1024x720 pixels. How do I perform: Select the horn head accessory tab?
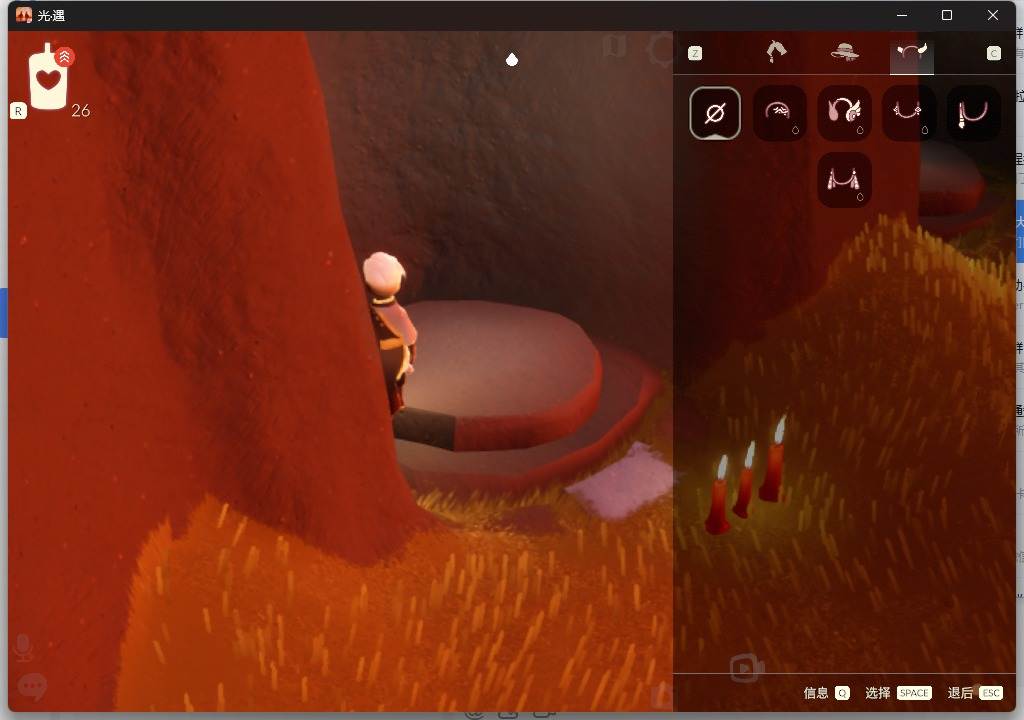tap(912, 52)
